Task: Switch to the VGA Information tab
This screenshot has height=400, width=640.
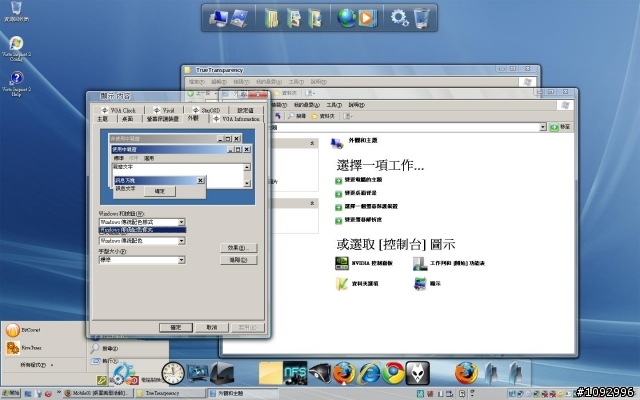Action: 236,119
